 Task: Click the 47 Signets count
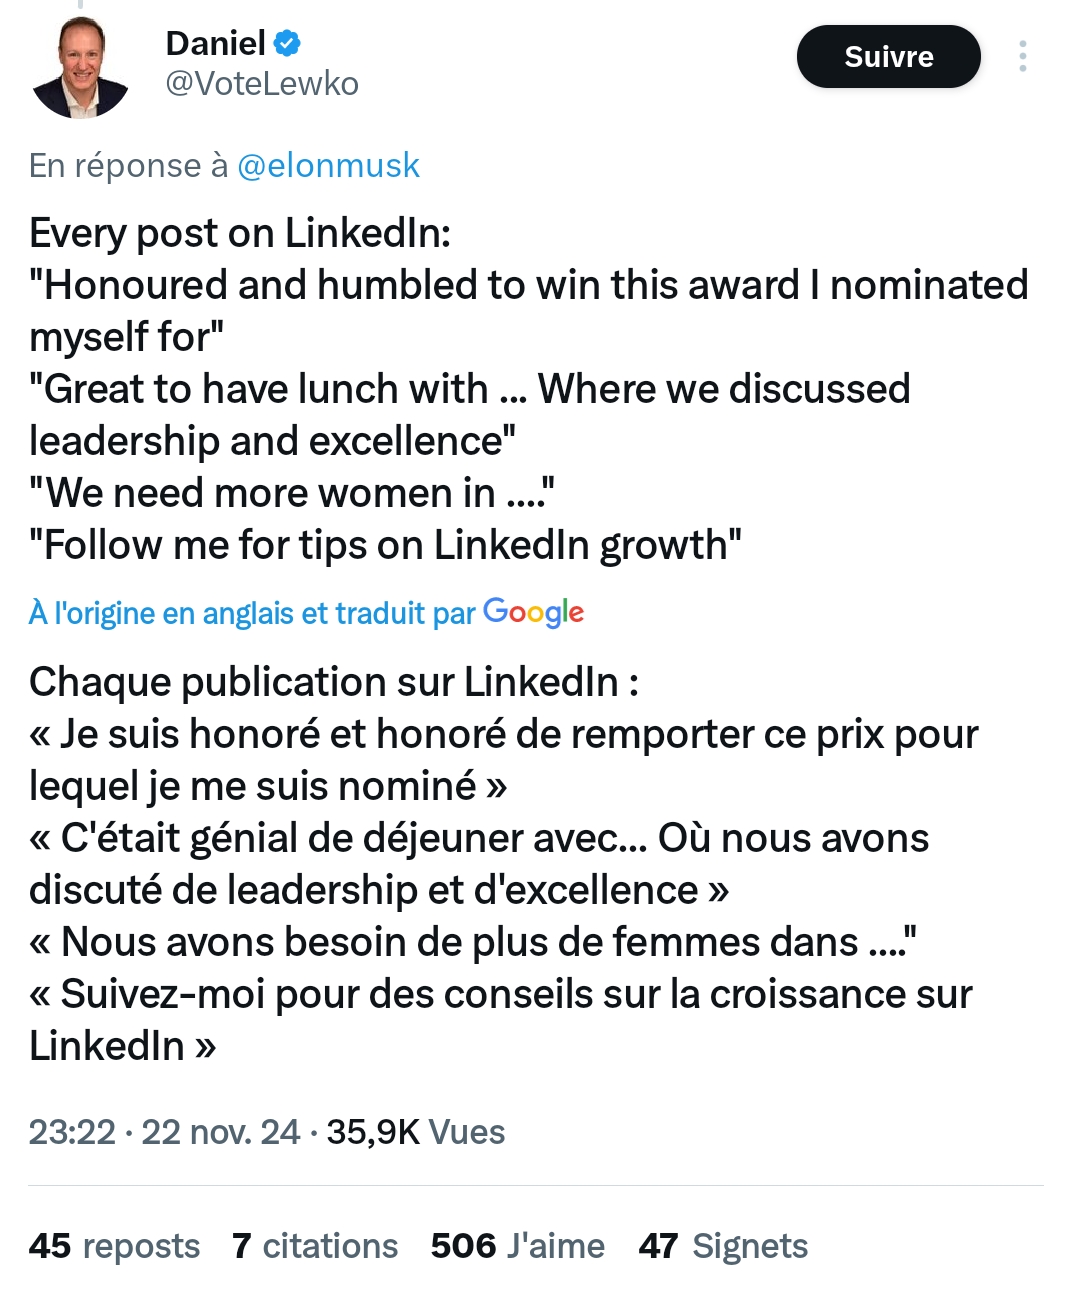(x=723, y=1246)
